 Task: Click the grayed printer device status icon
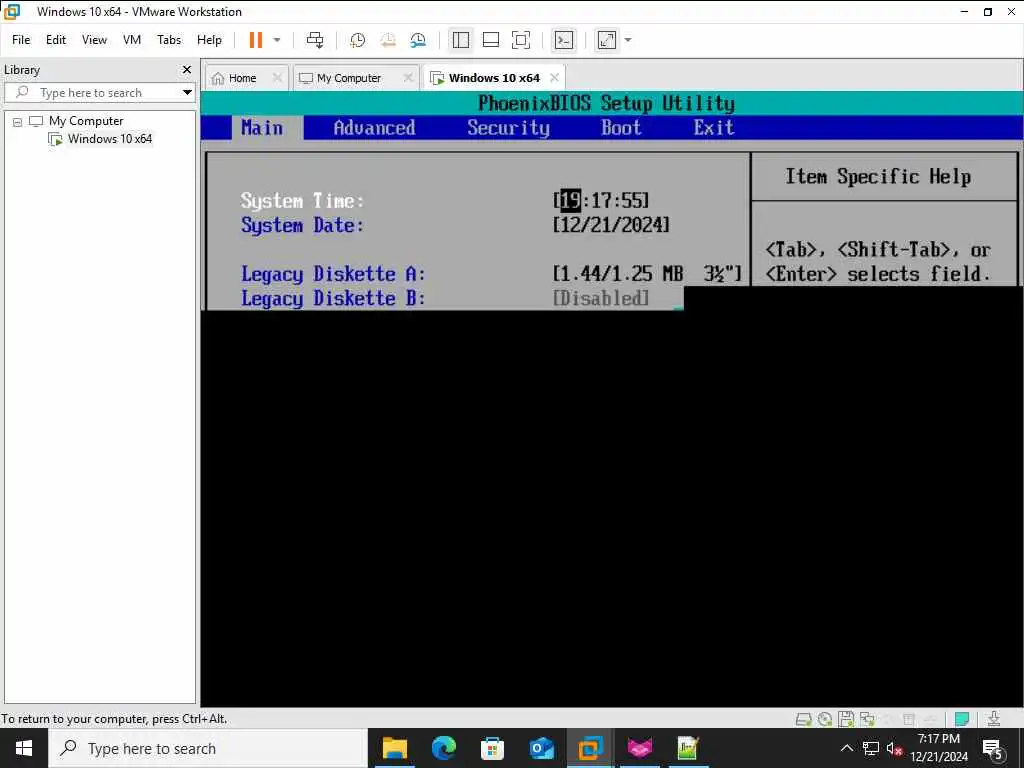click(908, 719)
